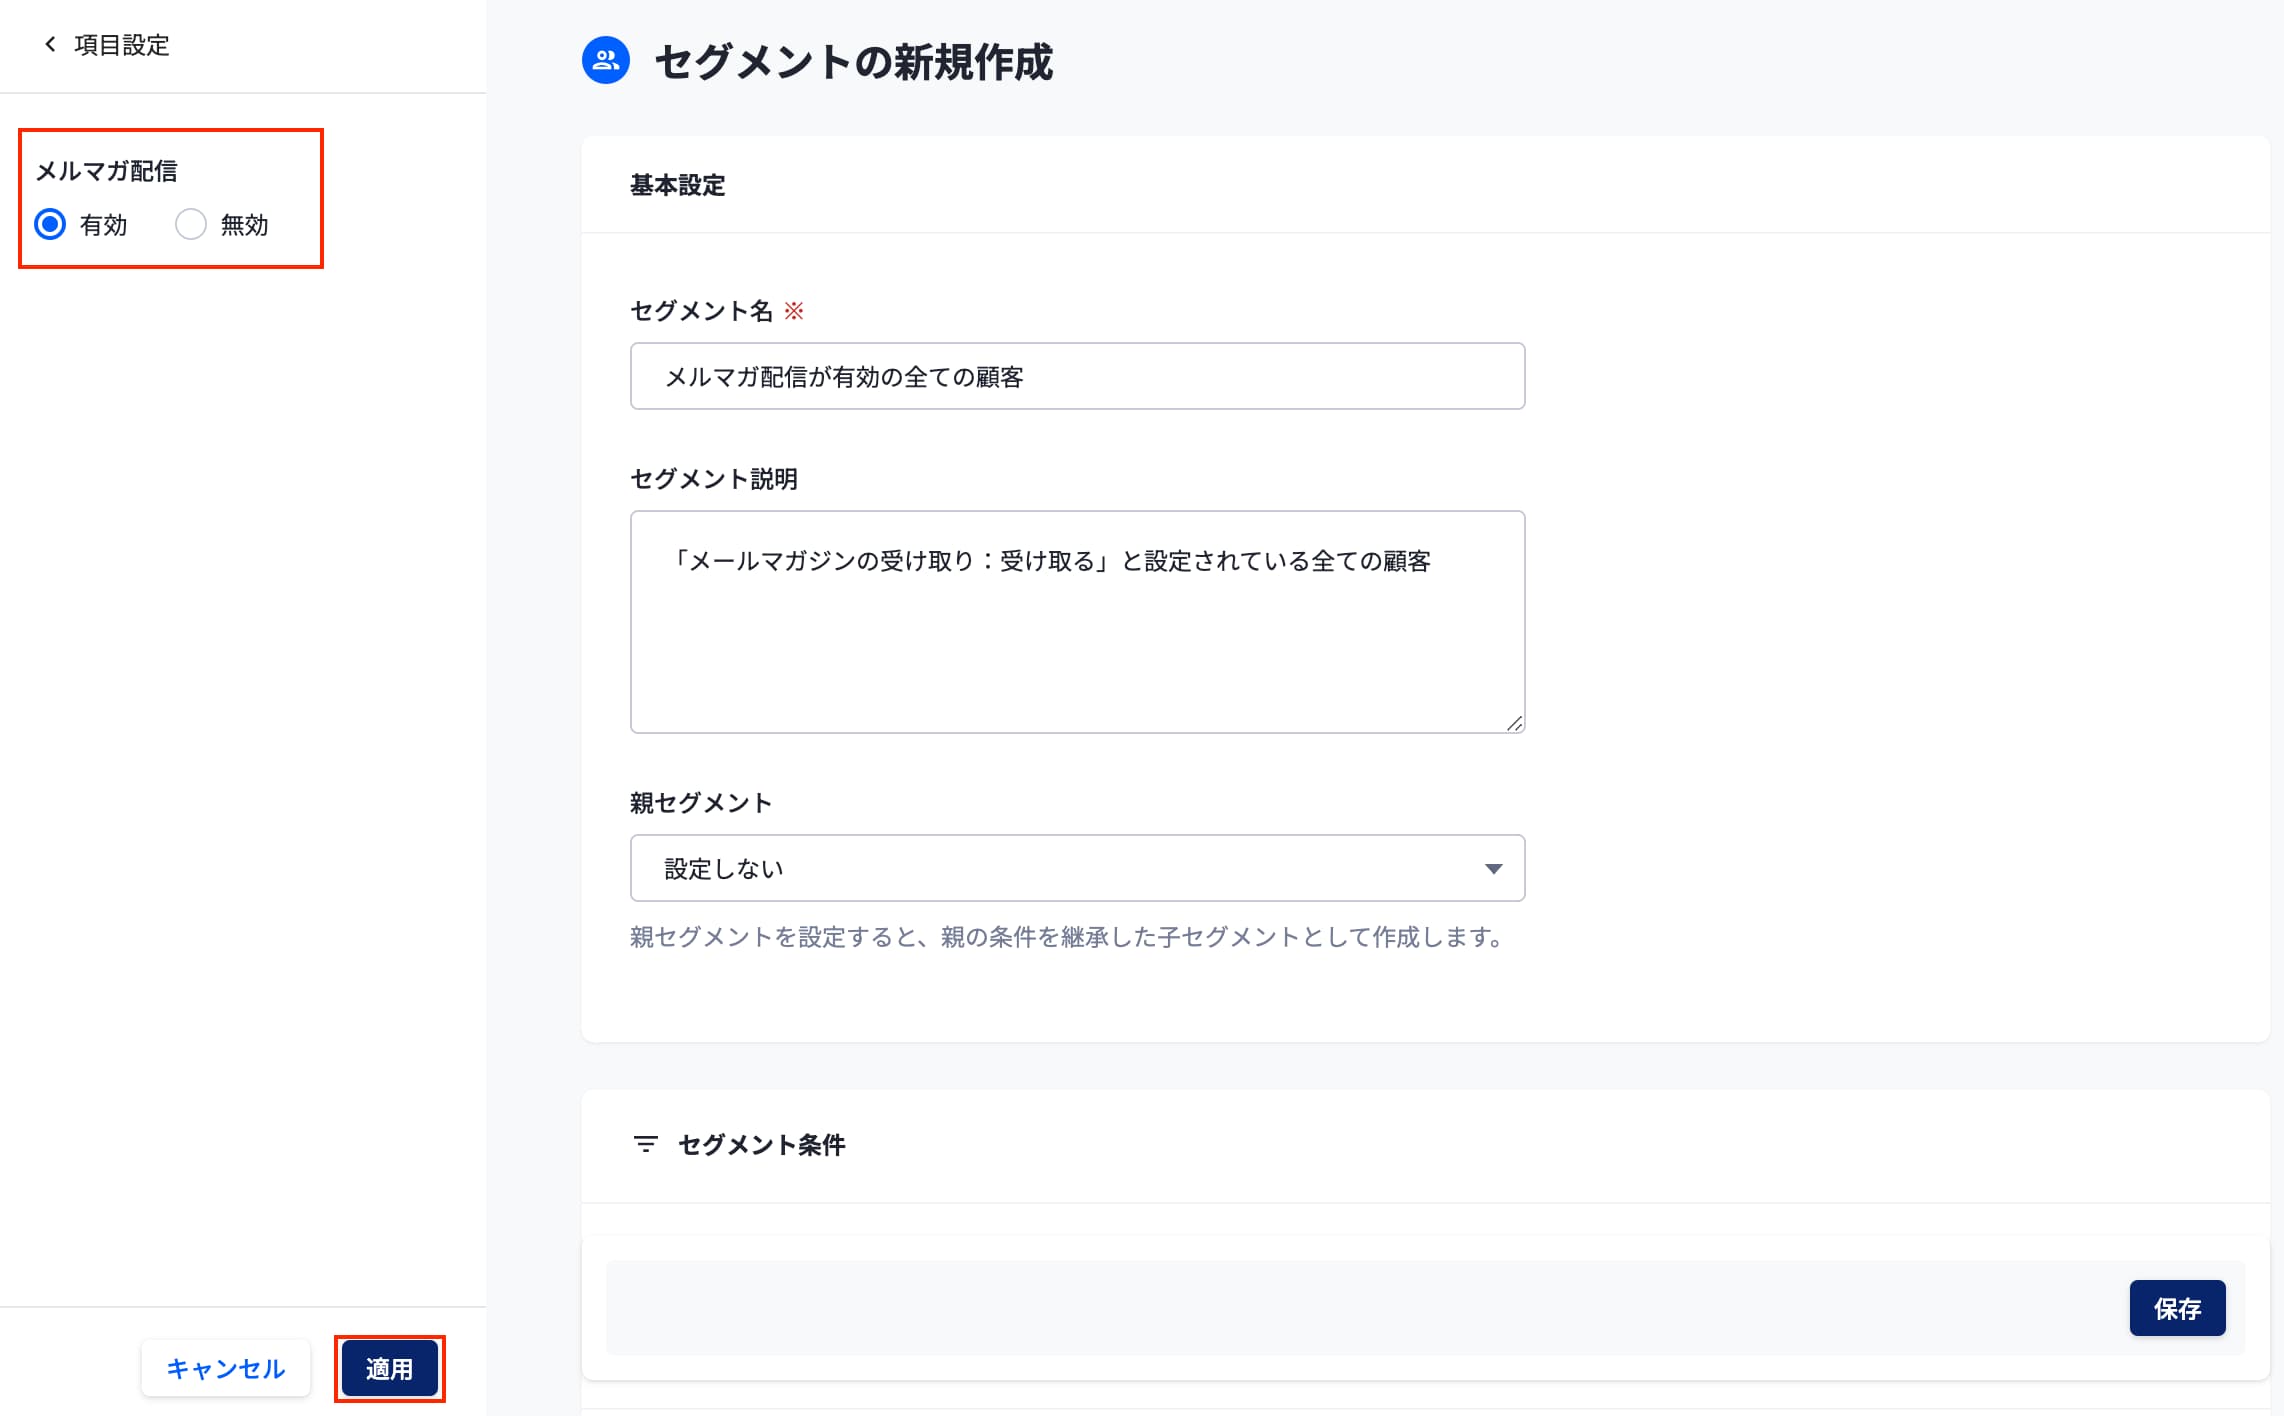This screenshot has width=2284, height=1416.
Task: Select the 無効 radio button
Action: 190,224
